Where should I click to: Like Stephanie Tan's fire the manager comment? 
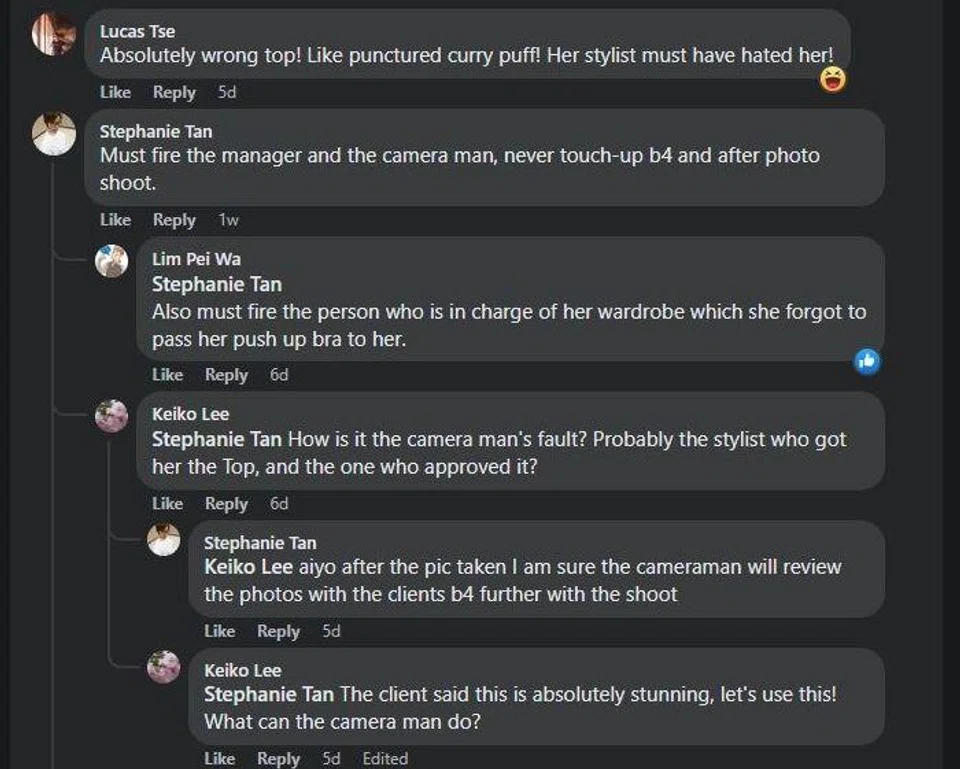click(x=115, y=220)
